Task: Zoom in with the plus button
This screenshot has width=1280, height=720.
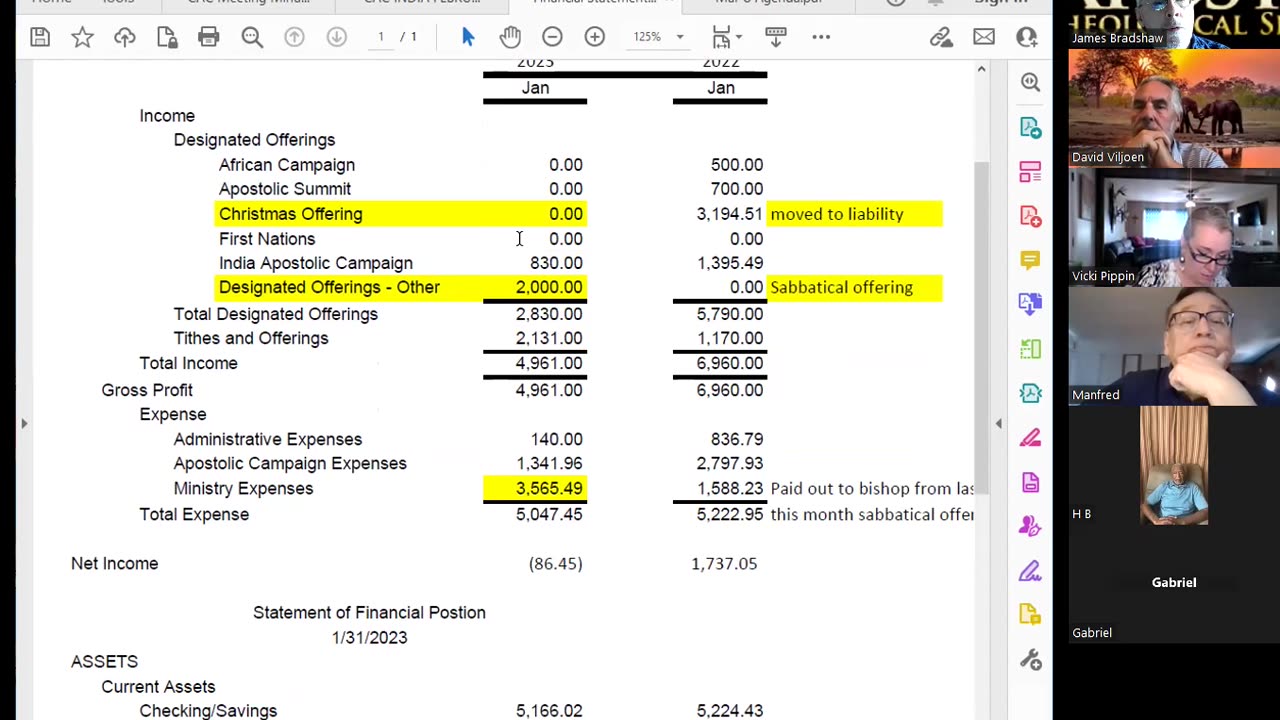Action: click(x=595, y=37)
